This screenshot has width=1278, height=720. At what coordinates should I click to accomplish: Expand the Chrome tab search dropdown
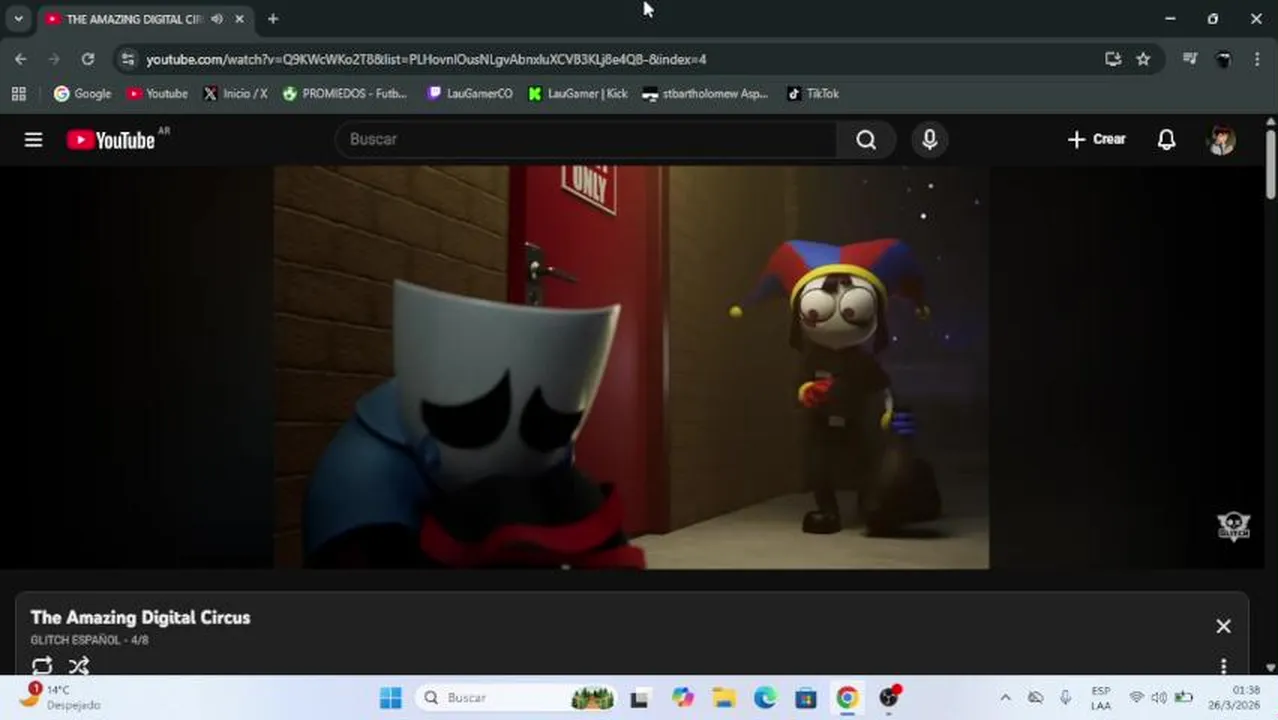point(18,19)
